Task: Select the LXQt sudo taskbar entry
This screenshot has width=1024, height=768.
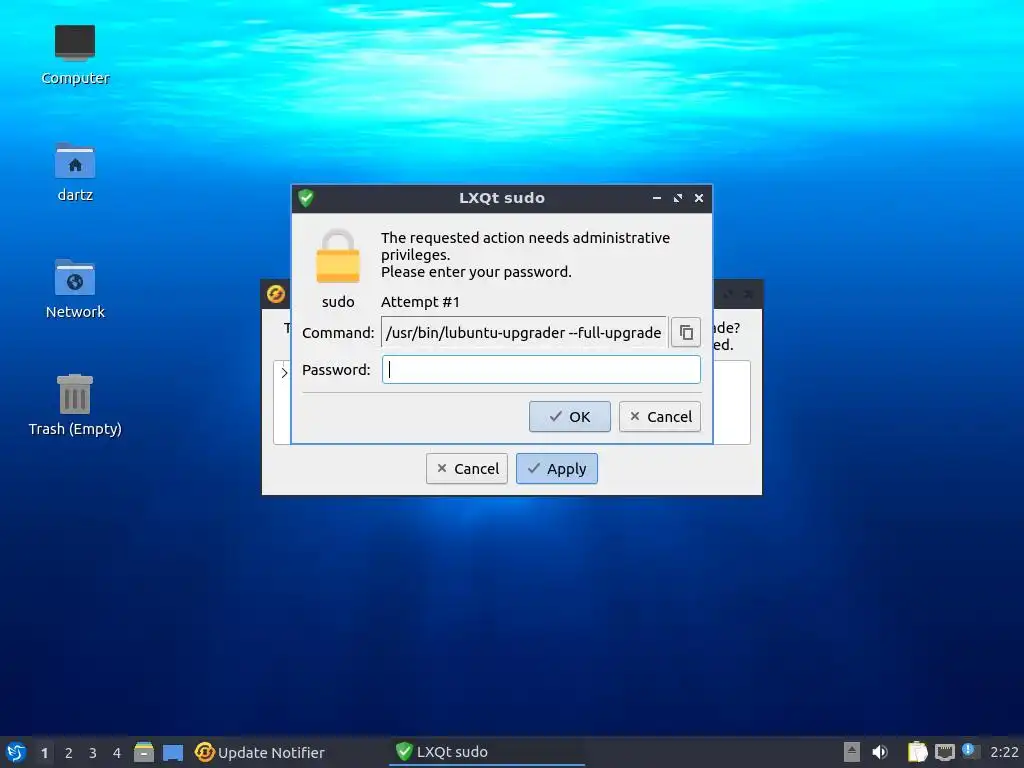Action: coord(487,752)
